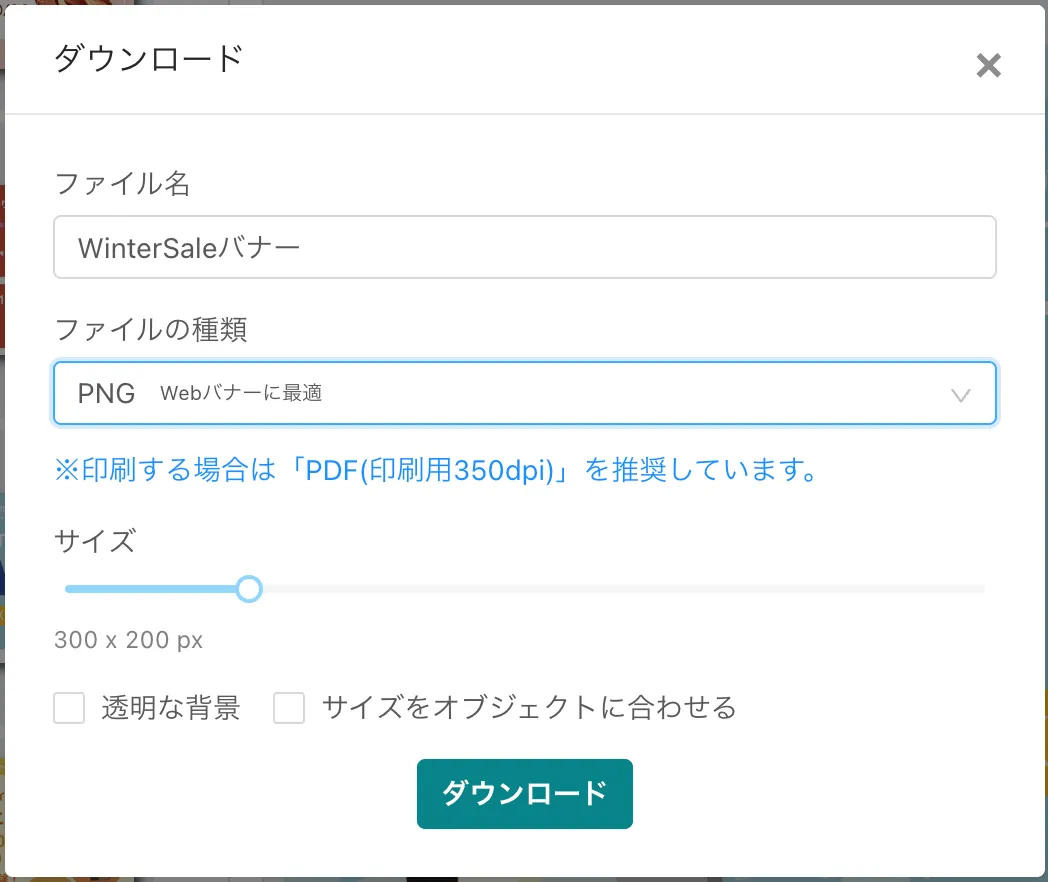Select the WinterSaleバナー file name field

524,246
